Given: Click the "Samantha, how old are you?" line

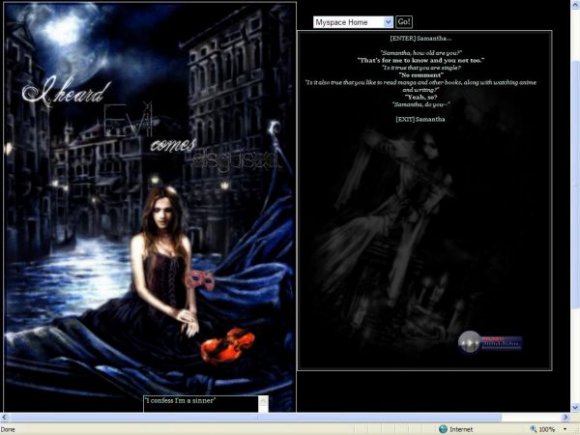Looking at the screenshot, I should pos(421,53).
